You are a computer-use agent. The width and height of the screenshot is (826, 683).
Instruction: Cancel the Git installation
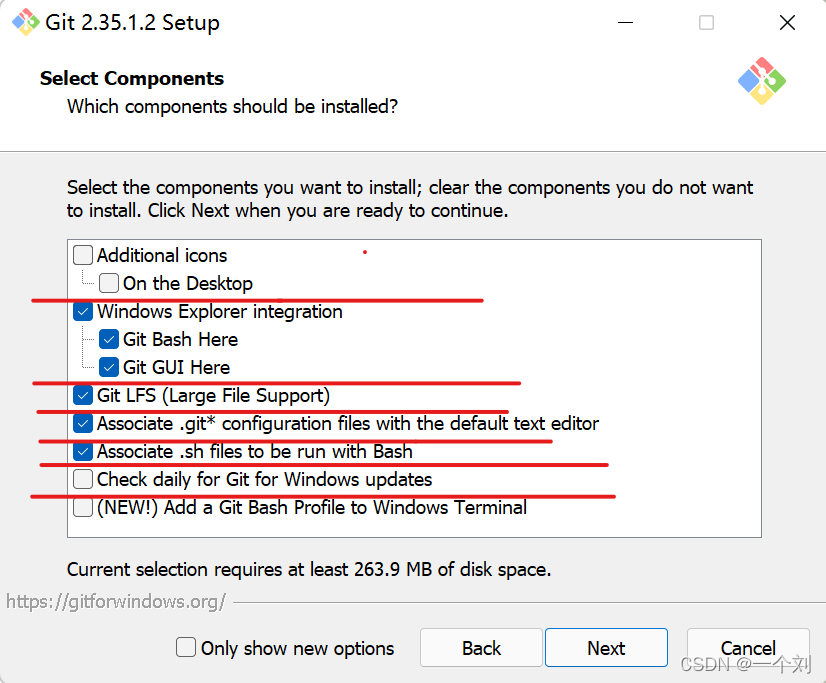[x=748, y=648]
